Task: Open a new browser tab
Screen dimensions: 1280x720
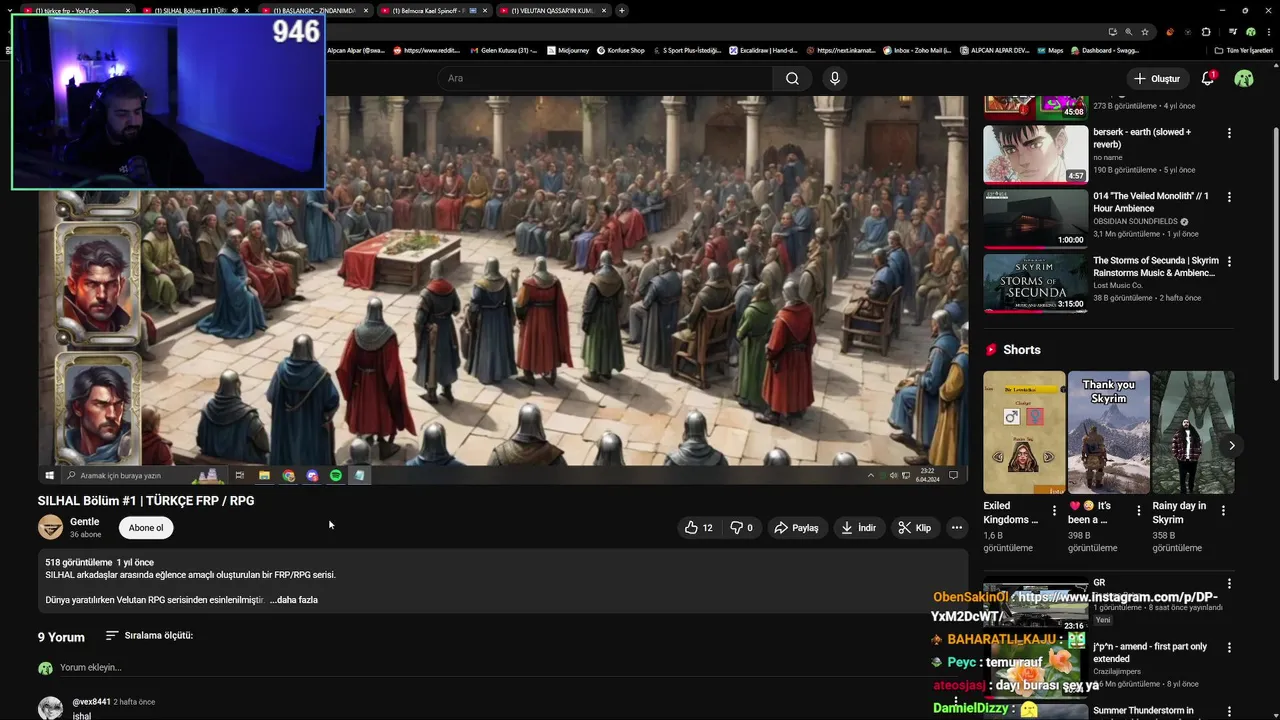Action: coord(622,10)
